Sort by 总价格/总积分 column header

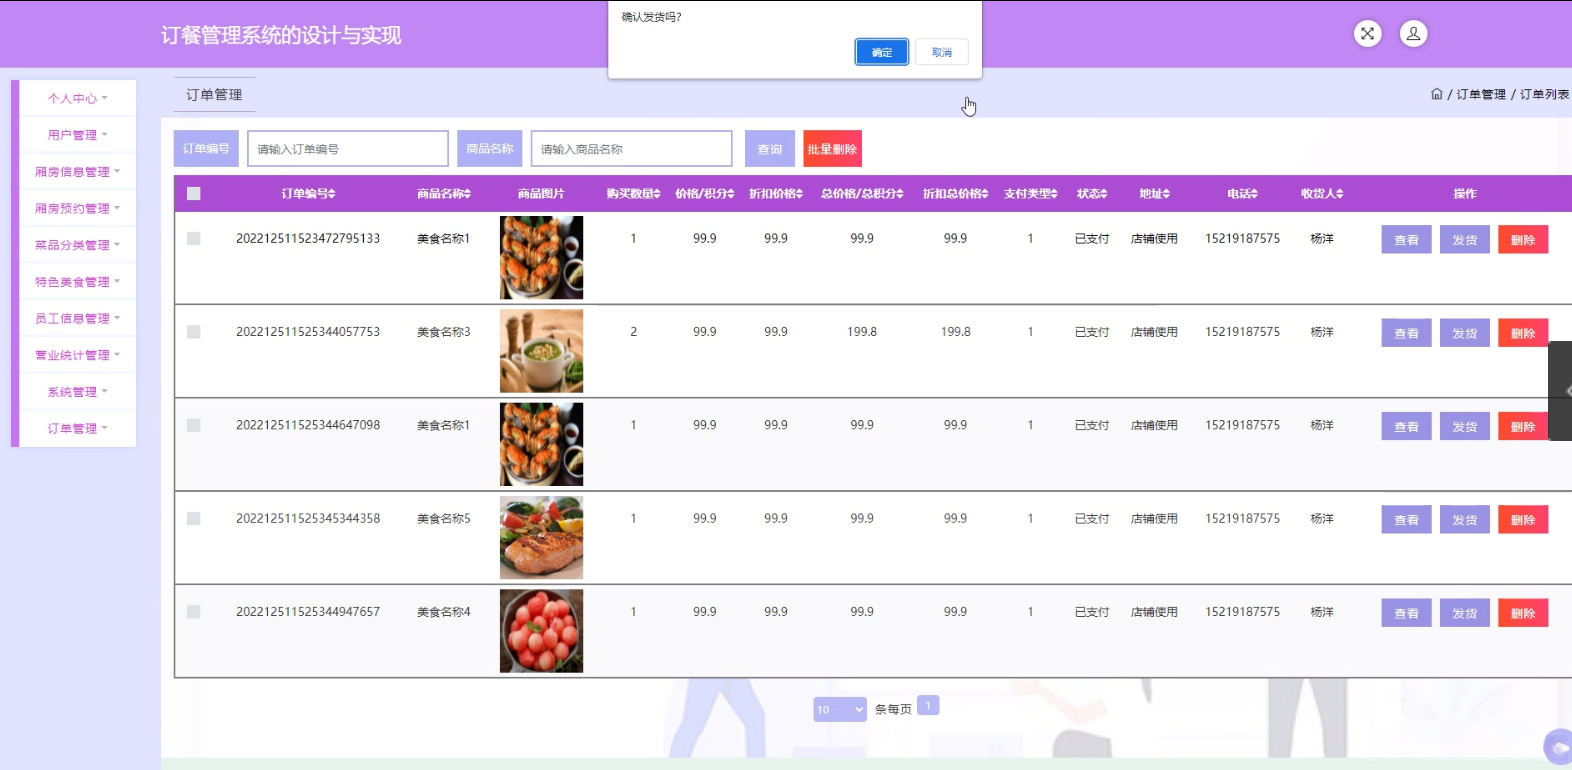[x=862, y=194]
